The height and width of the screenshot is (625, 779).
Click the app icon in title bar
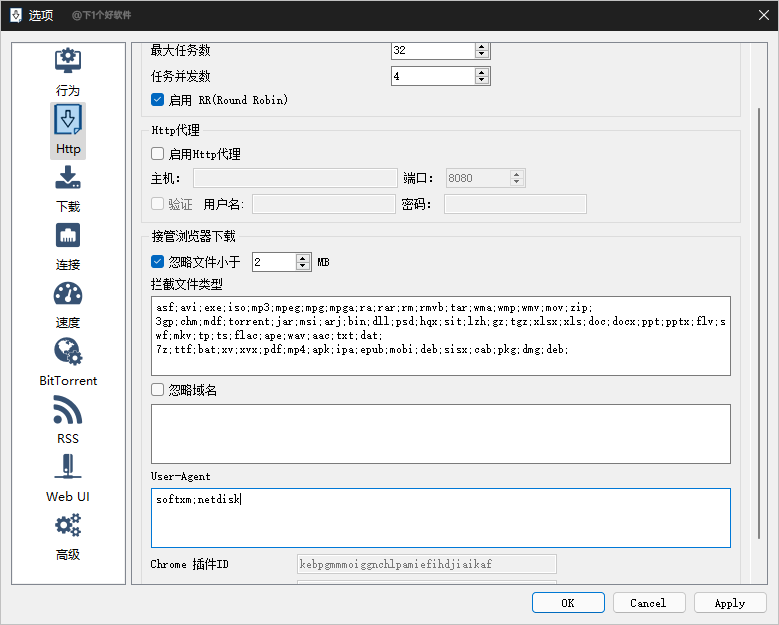(16, 15)
